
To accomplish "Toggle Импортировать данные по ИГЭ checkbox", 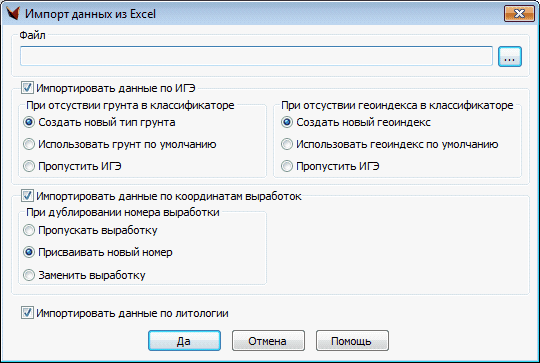I will [27, 88].
